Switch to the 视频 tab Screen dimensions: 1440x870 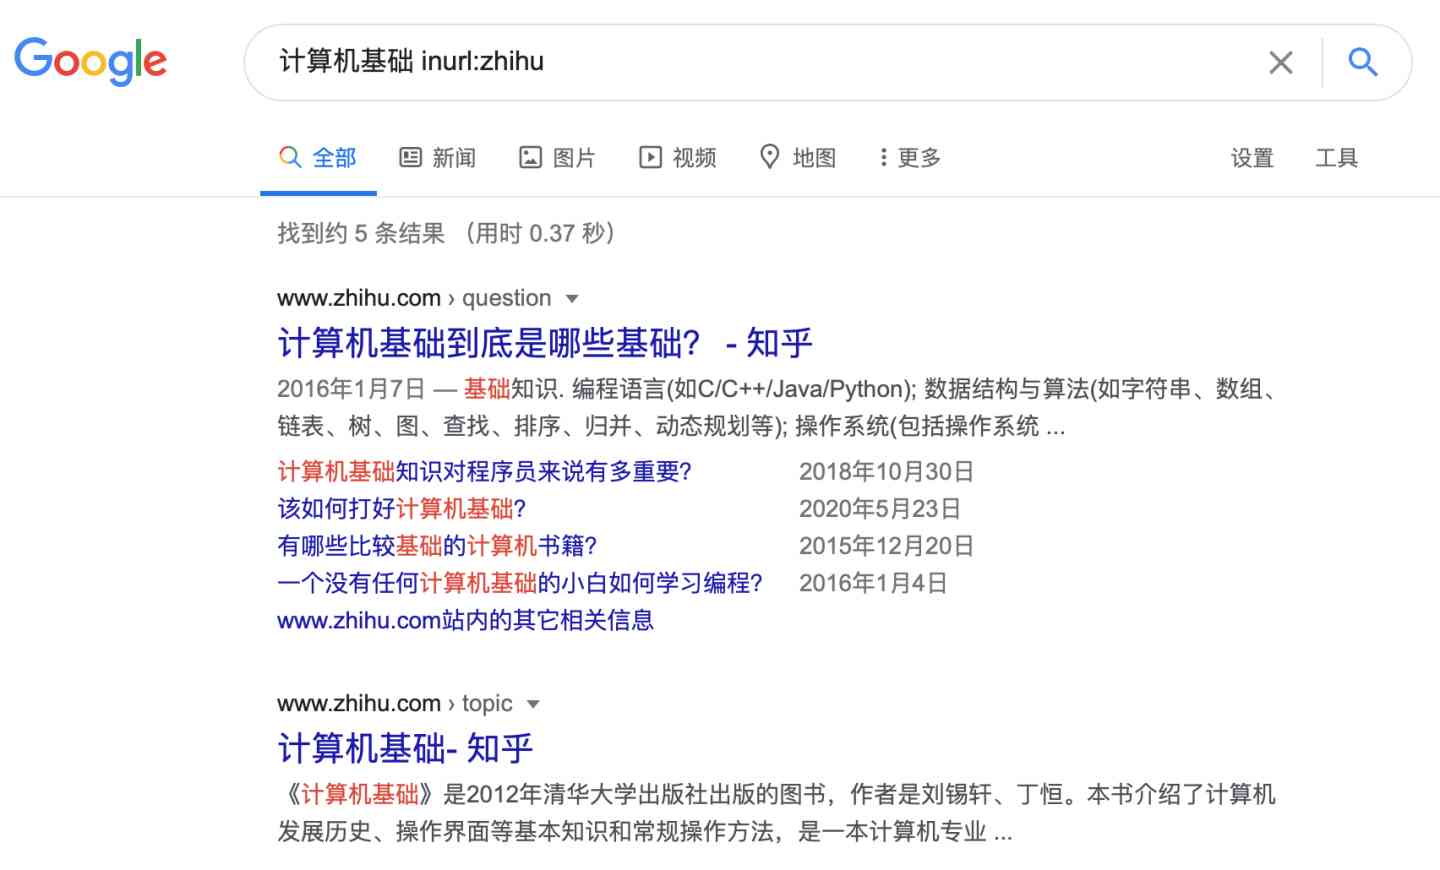pyautogui.click(x=678, y=158)
